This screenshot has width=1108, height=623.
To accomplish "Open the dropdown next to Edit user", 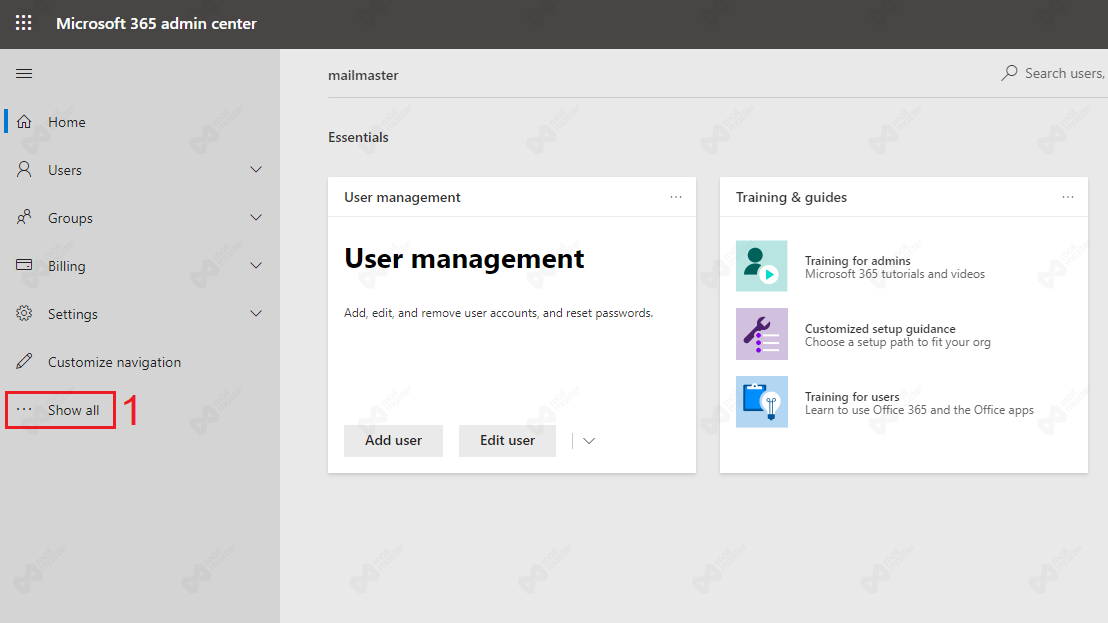I will (x=589, y=441).
